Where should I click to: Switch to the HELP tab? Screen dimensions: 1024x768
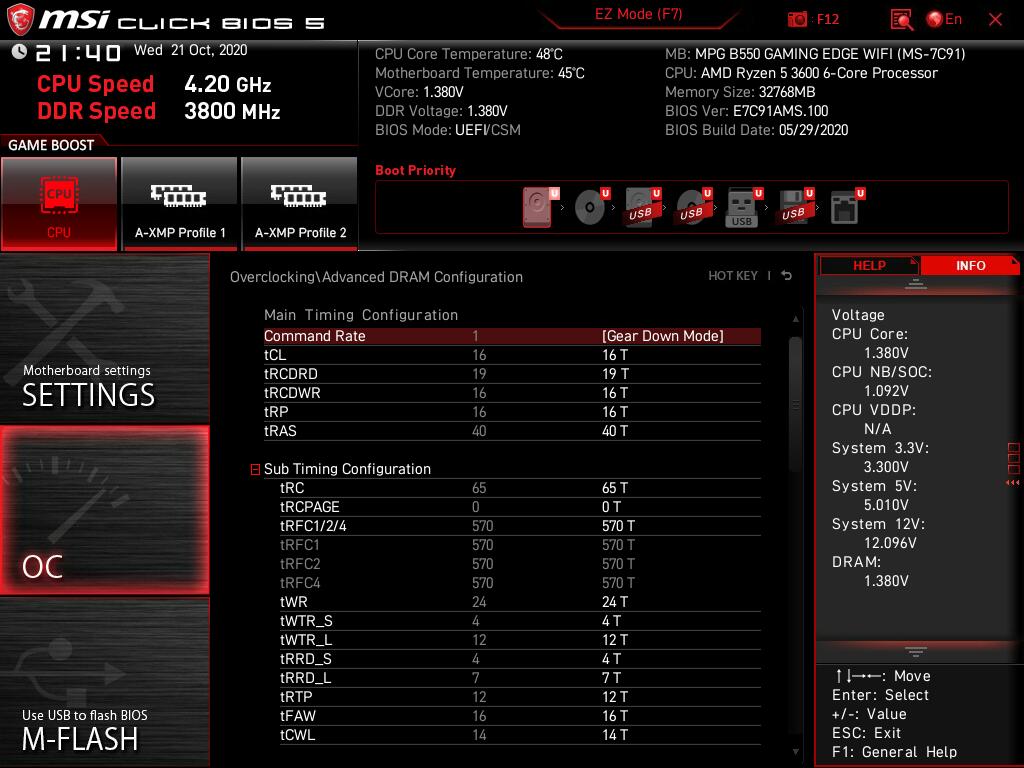[x=869, y=266]
